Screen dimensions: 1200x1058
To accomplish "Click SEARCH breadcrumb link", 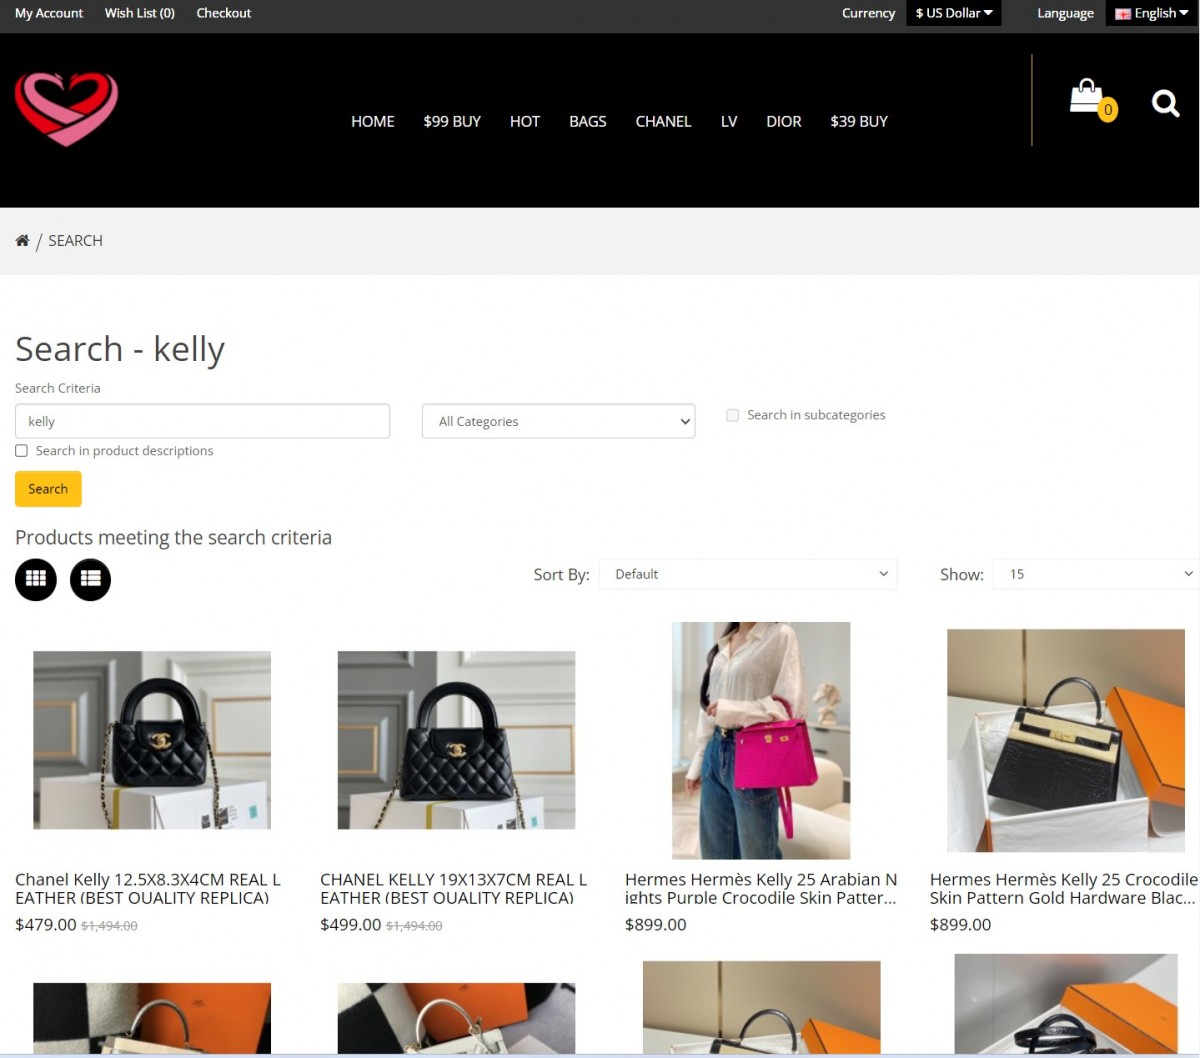I will pos(75,240).
